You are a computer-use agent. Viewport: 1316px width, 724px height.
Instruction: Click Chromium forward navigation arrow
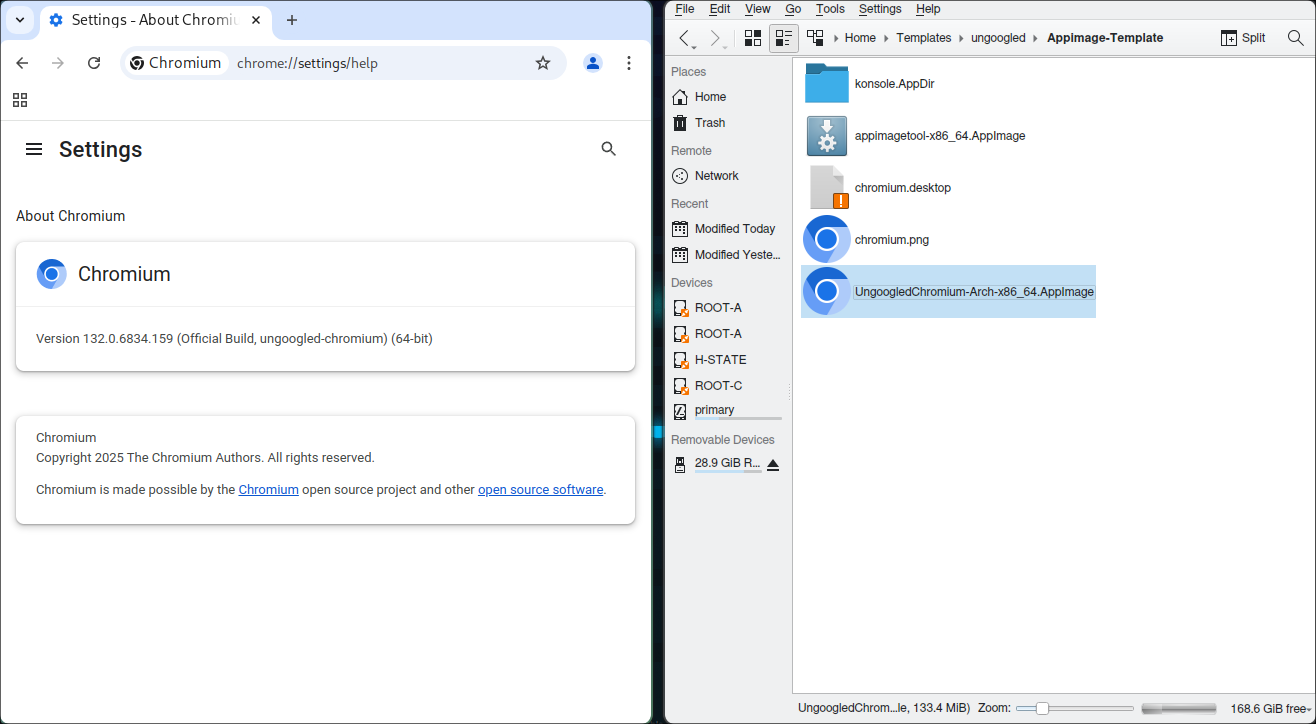click(58, 63)
